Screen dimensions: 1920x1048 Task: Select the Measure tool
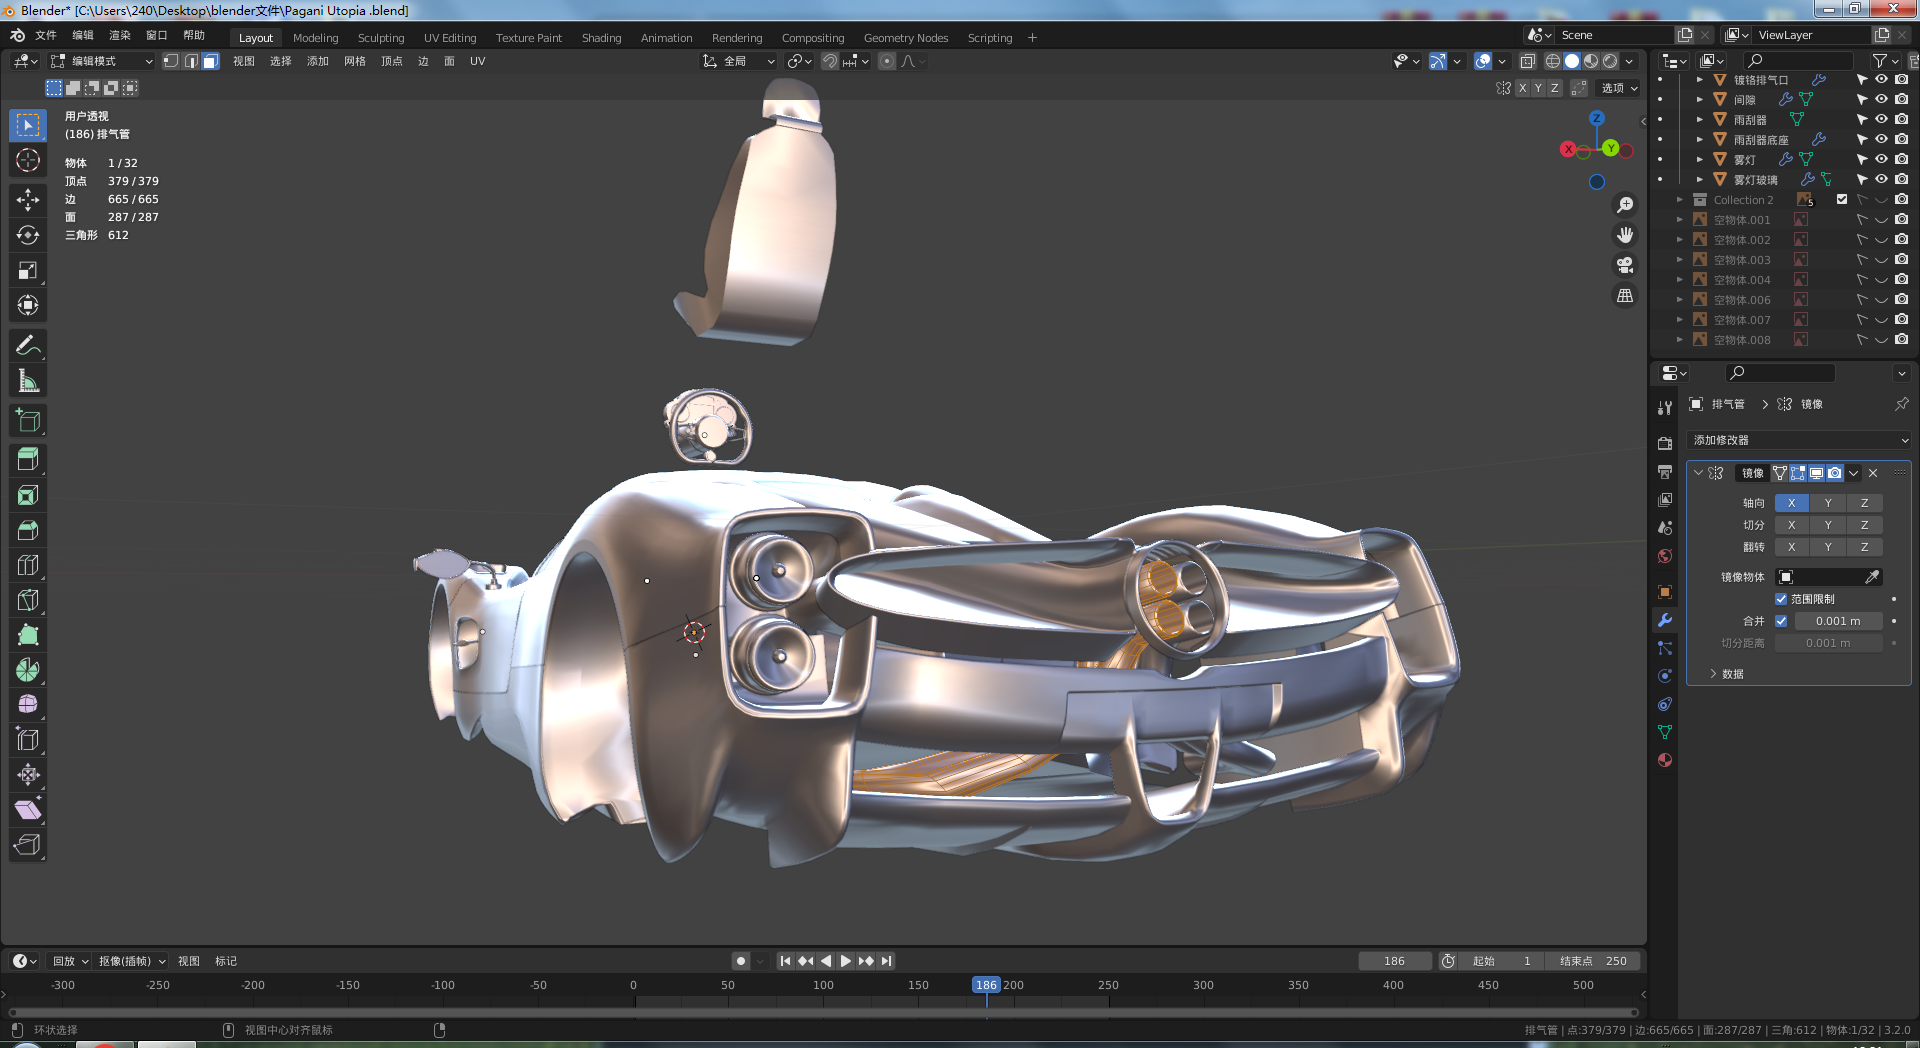(x=28, y=381)
